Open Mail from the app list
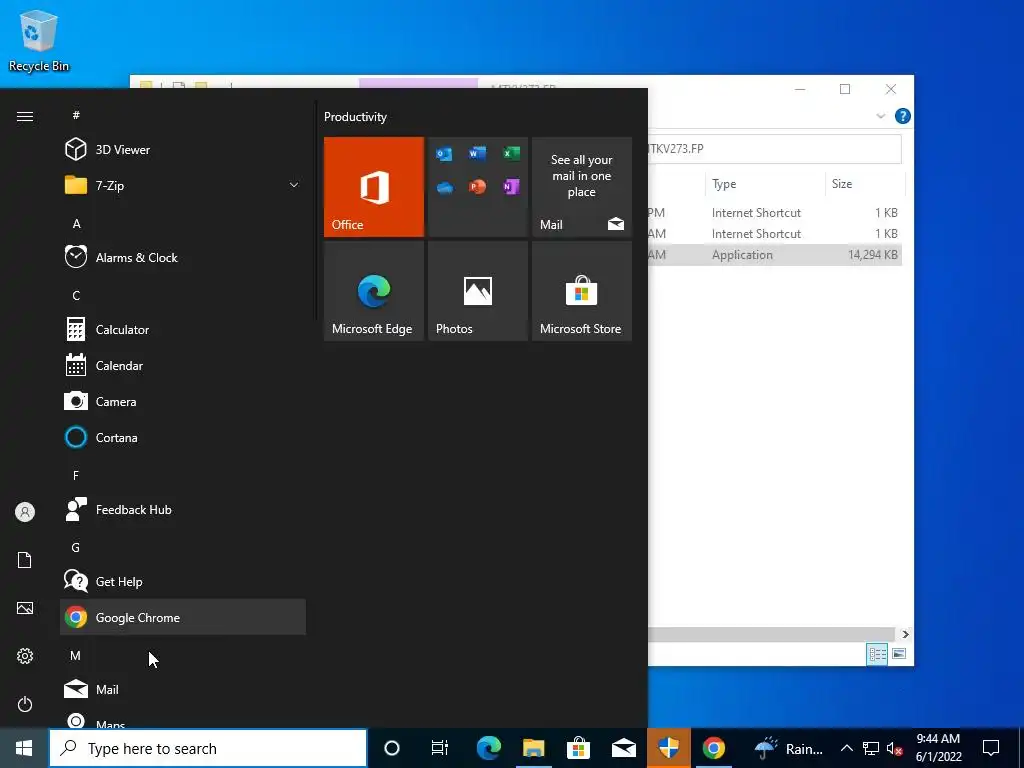This screenshot has height=768, width=1024. pos(183,689)
